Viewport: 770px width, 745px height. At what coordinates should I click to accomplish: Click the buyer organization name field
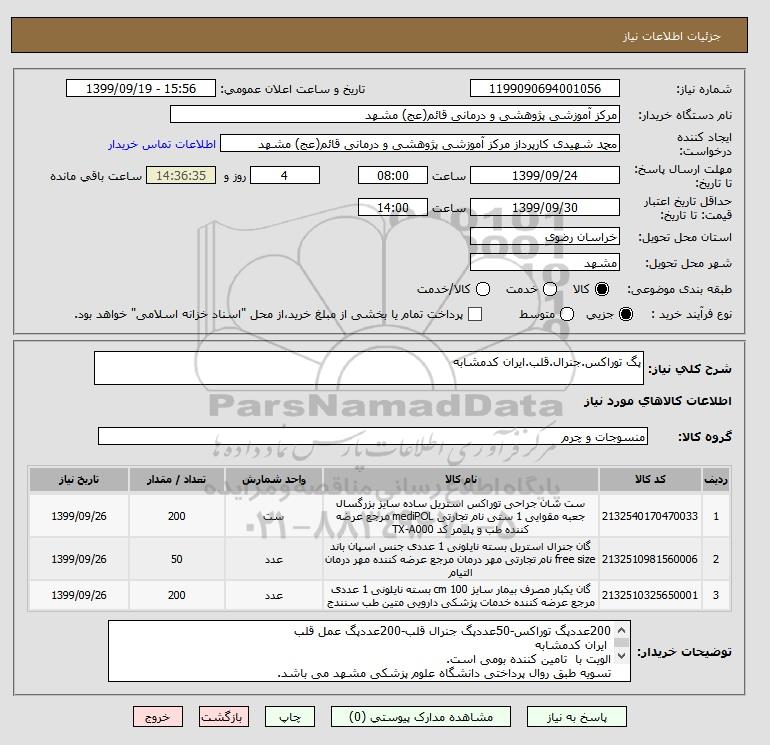click(x=395, y=114)
